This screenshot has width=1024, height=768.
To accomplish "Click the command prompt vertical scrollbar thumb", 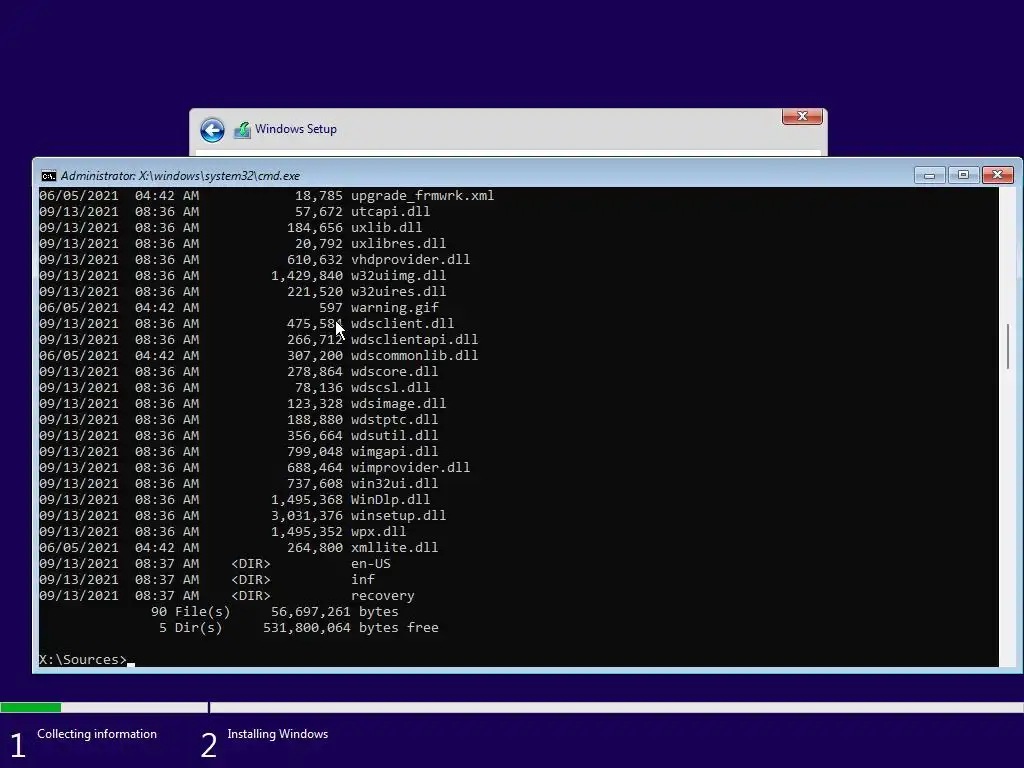I will tap(1008, 345).
